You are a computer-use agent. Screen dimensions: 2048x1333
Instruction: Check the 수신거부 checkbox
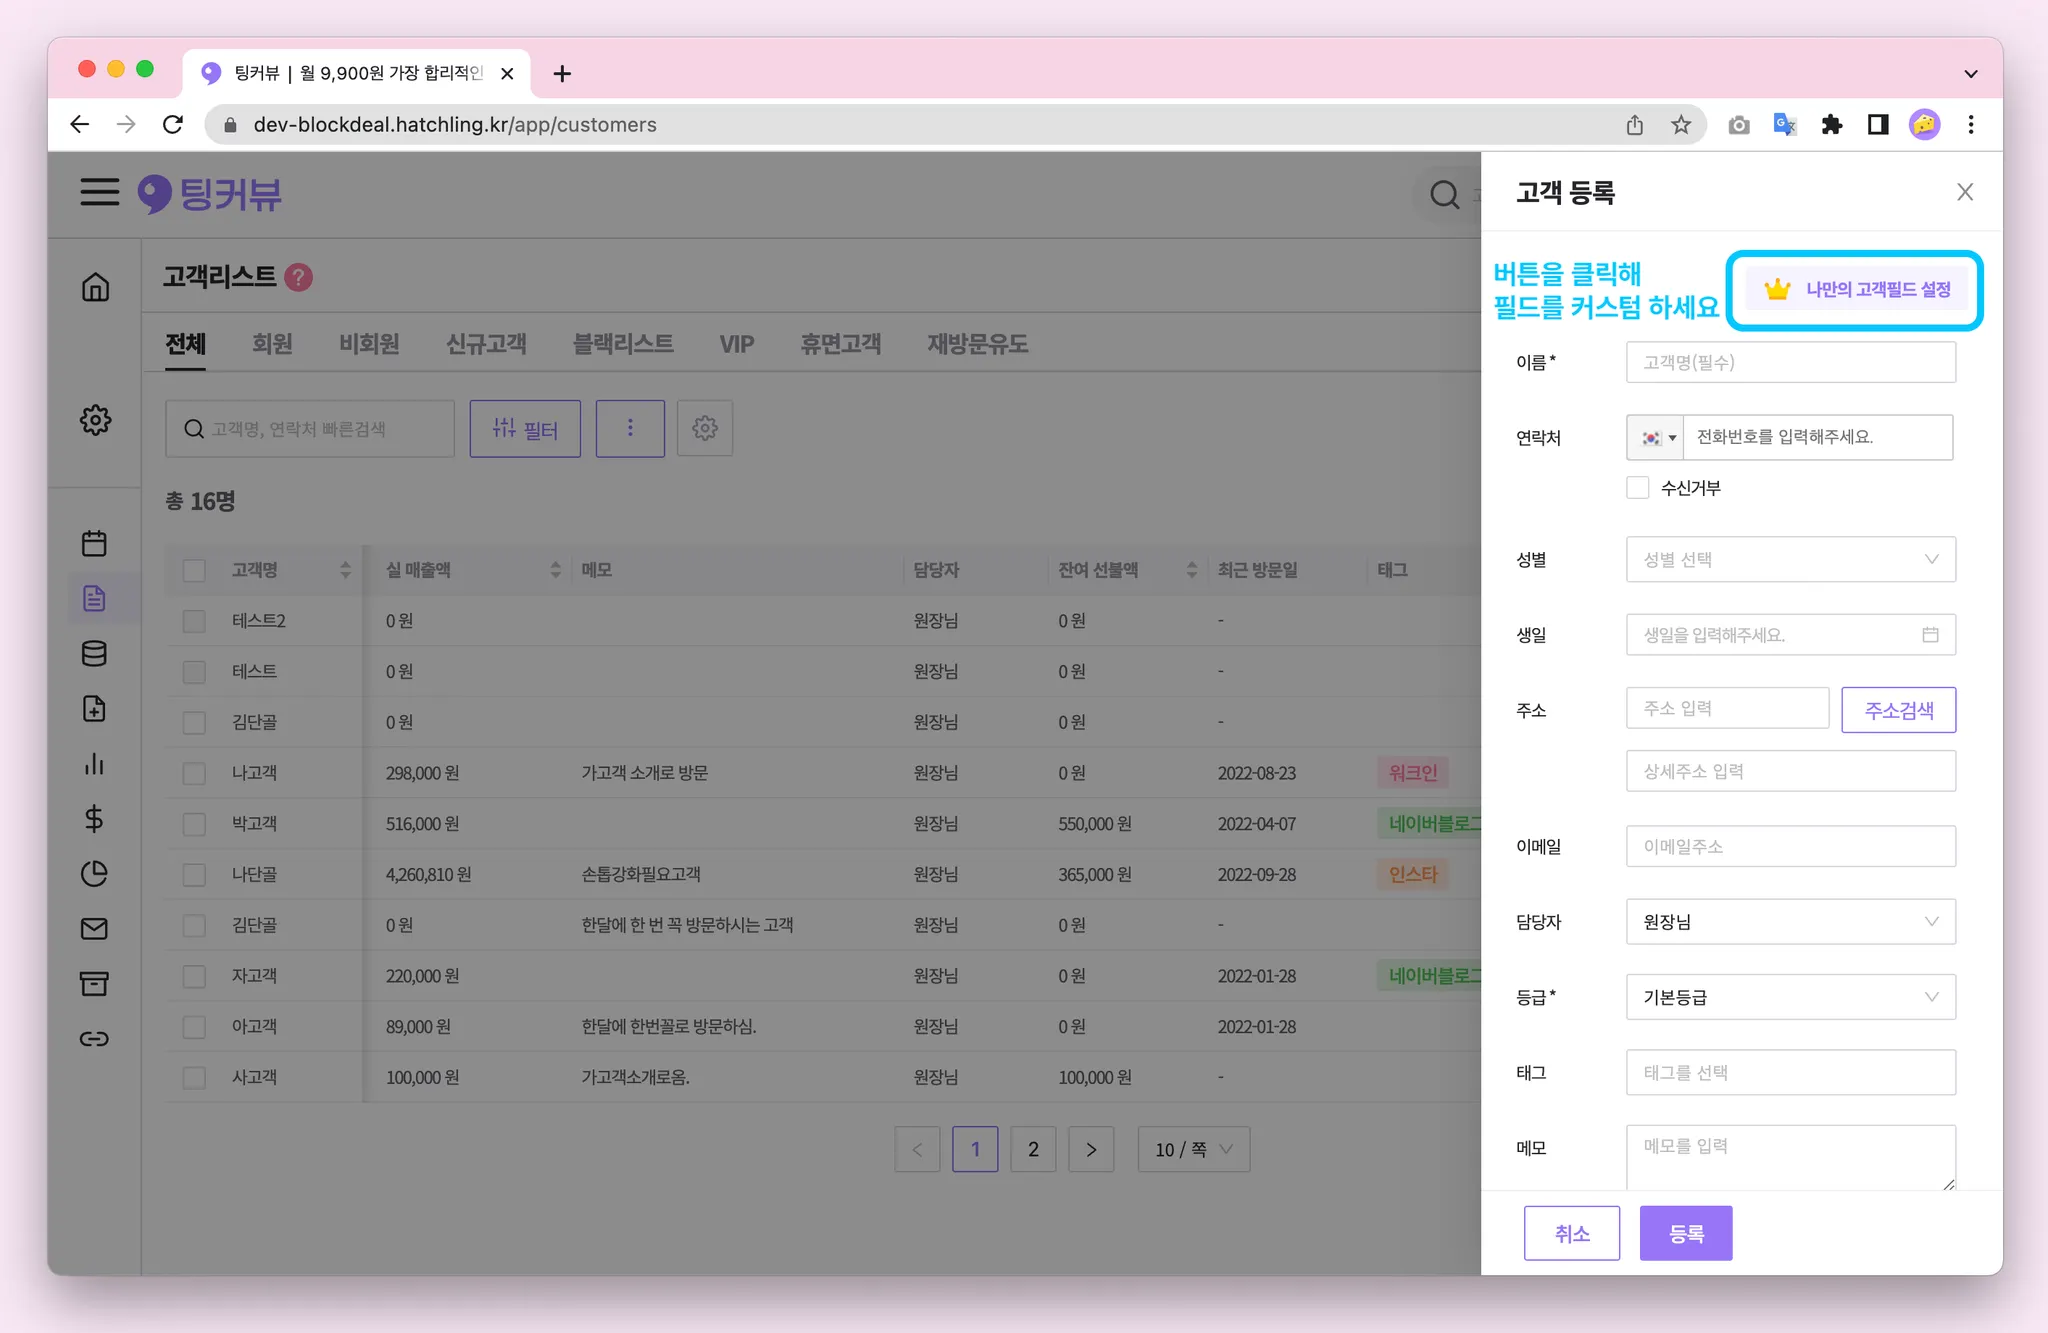pos(1637,488)
